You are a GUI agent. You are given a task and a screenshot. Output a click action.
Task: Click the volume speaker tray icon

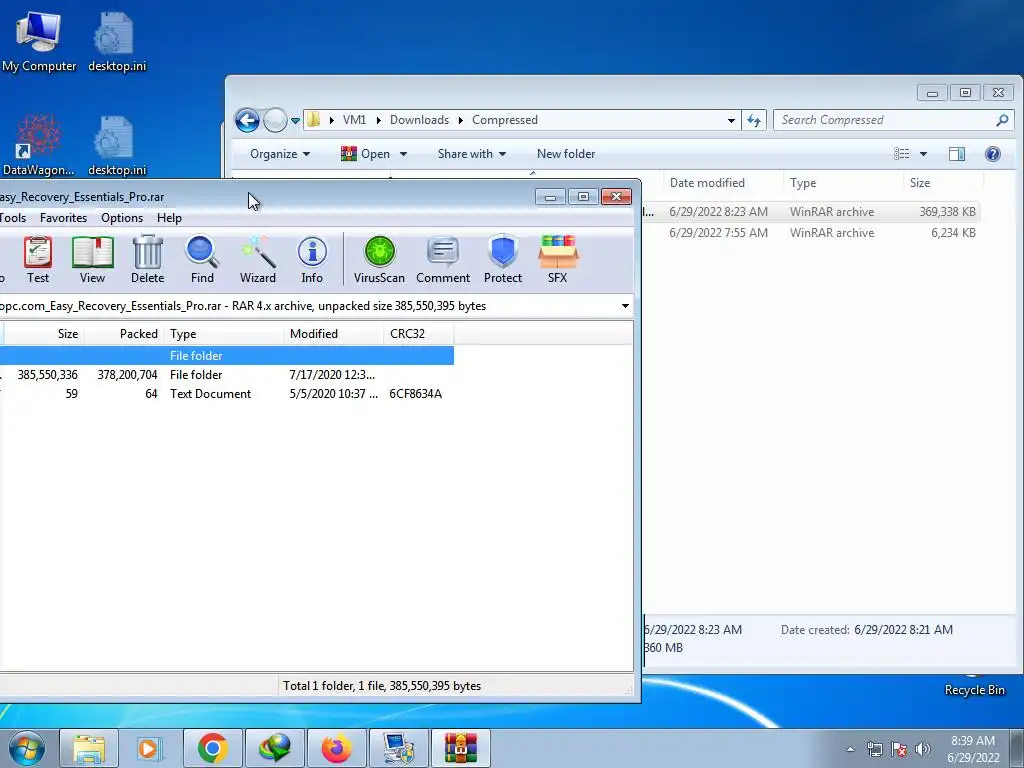click(923, 749)
